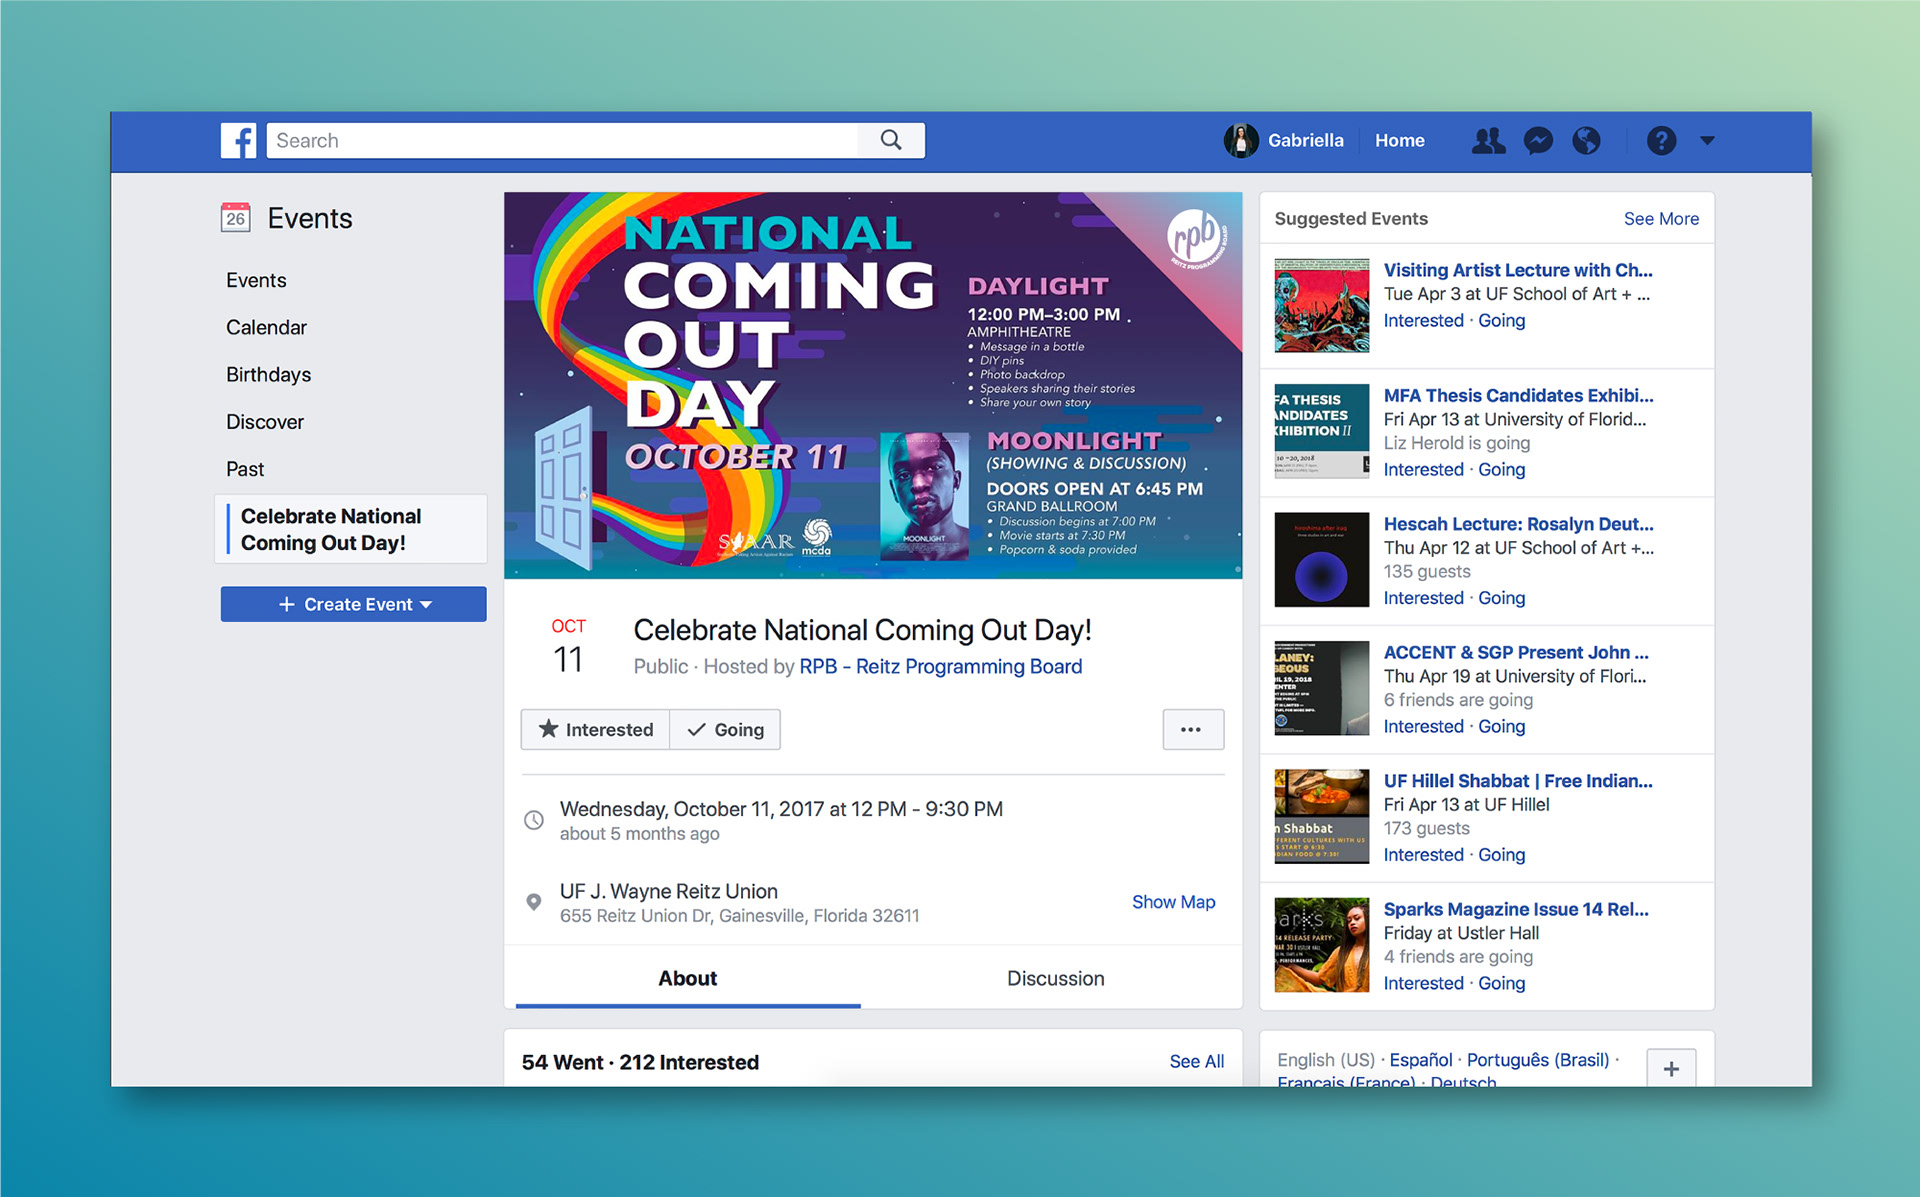Add another language with plus button

click(x=1671, y=1068)
